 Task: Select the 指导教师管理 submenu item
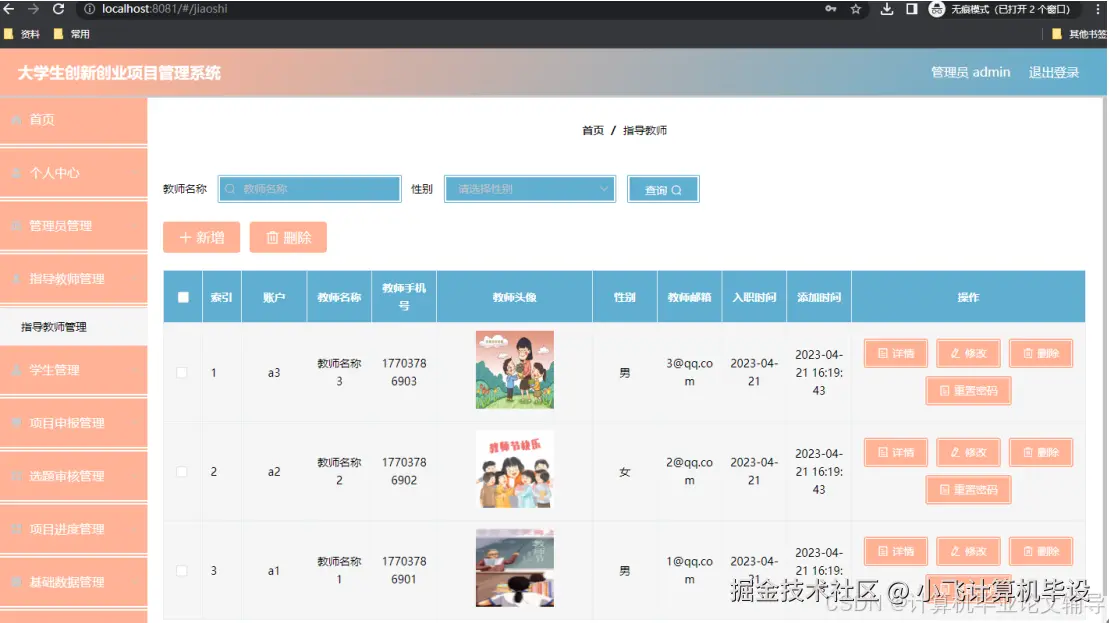coord(74,327)
